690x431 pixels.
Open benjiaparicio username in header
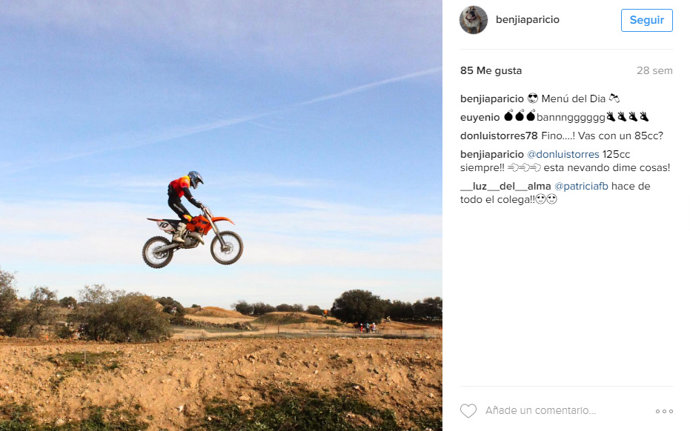click(x=528, y=20)
